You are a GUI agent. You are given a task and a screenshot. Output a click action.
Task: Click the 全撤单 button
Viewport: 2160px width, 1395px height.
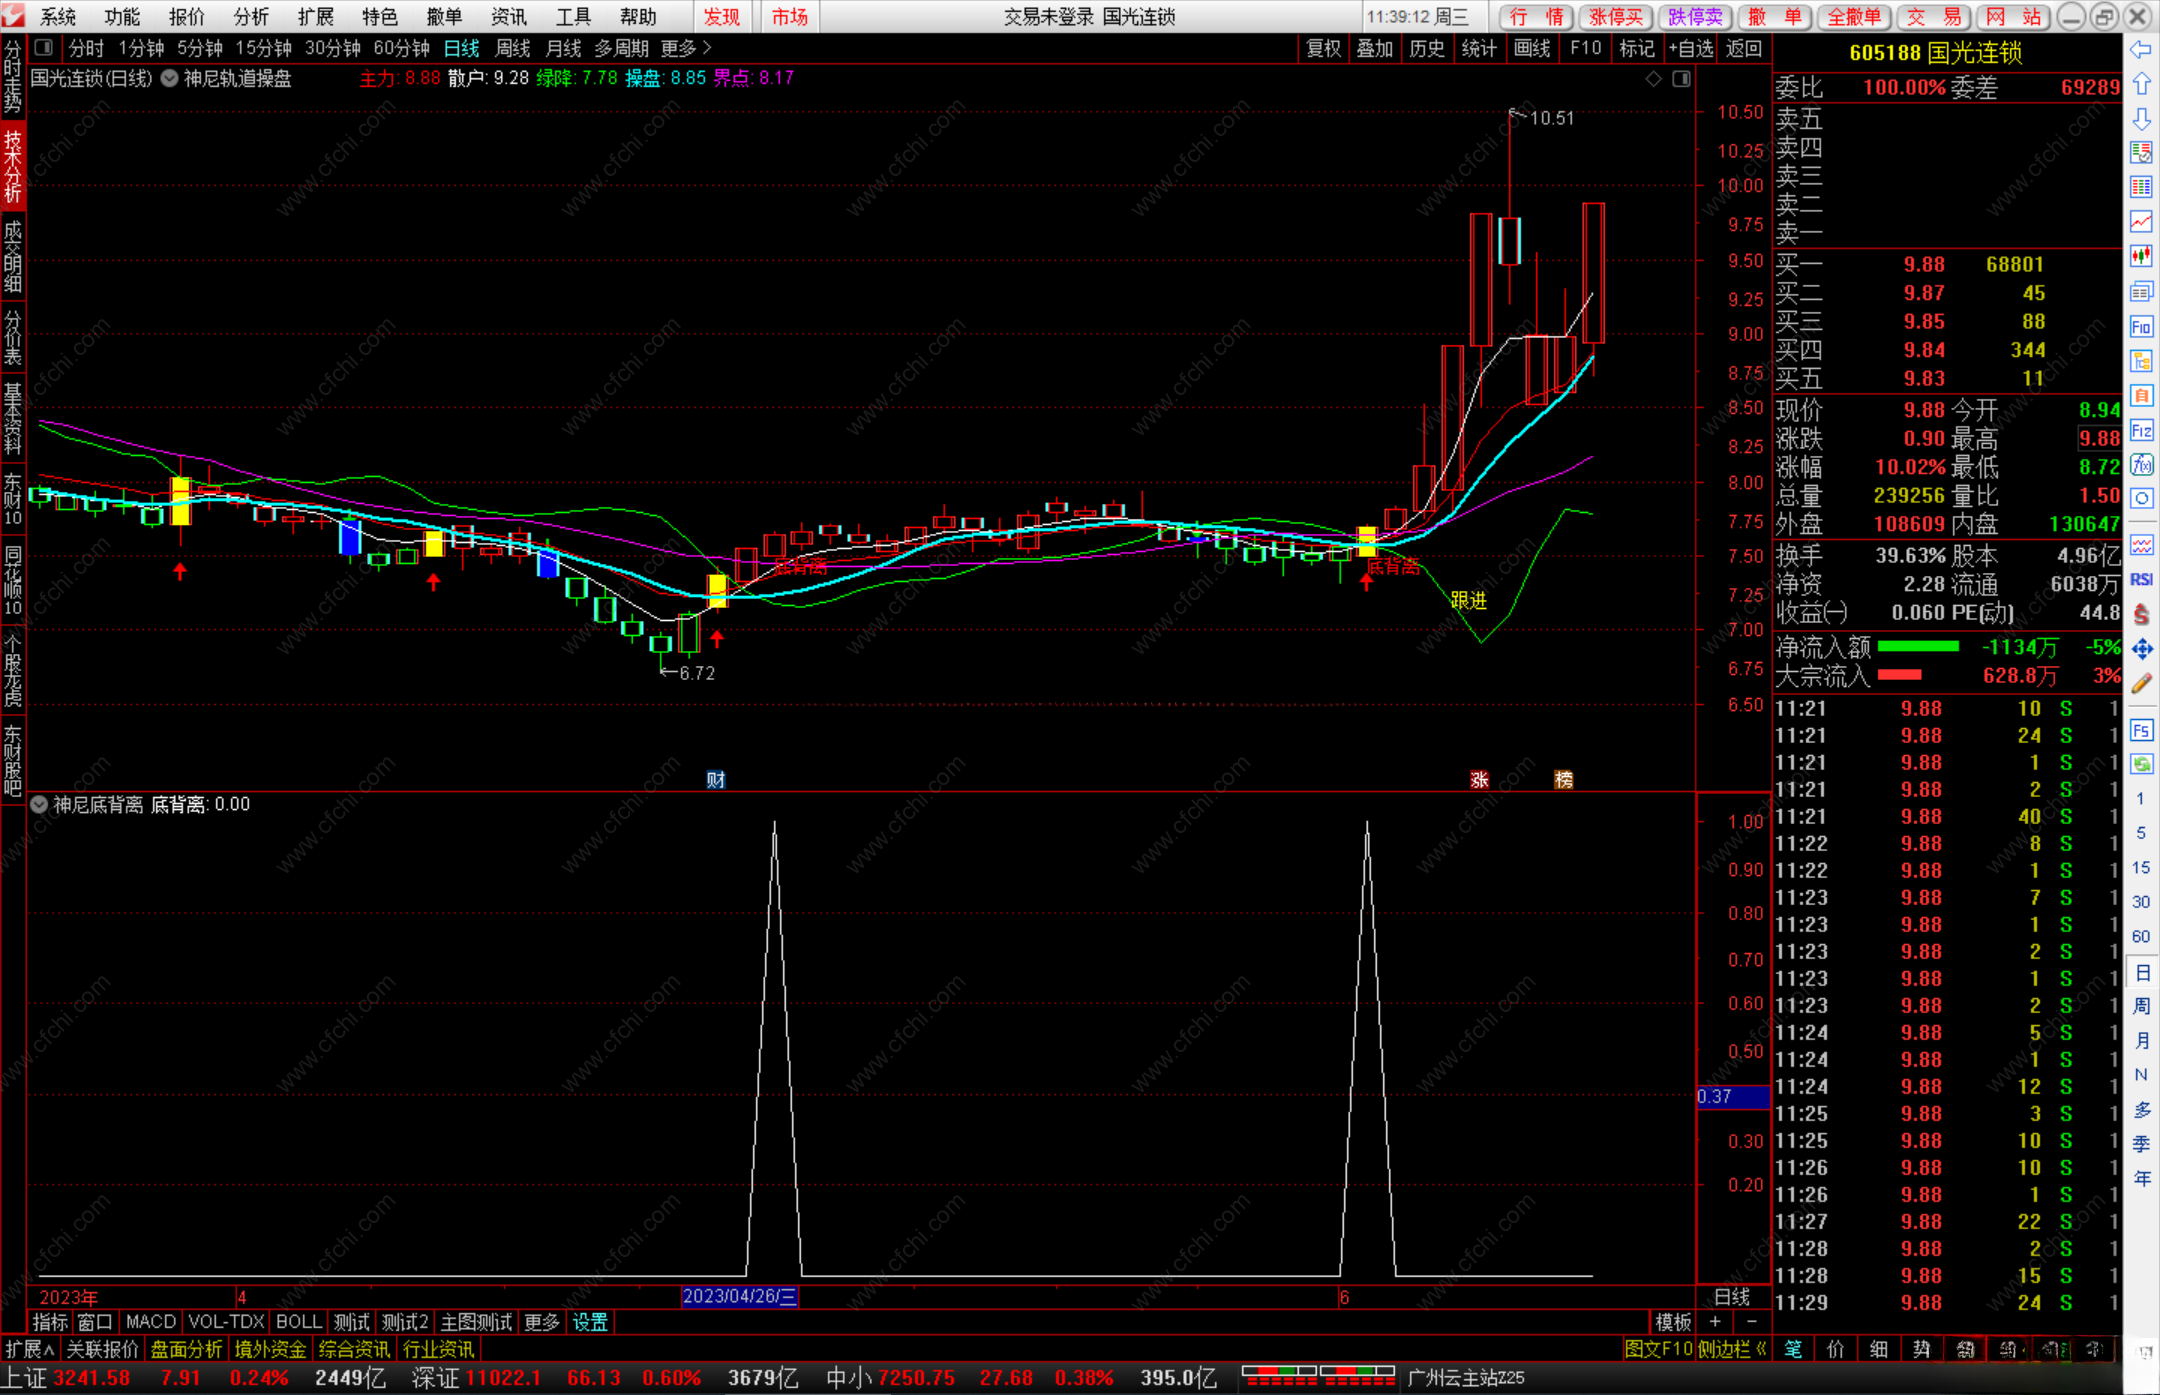coord(1853,16)
